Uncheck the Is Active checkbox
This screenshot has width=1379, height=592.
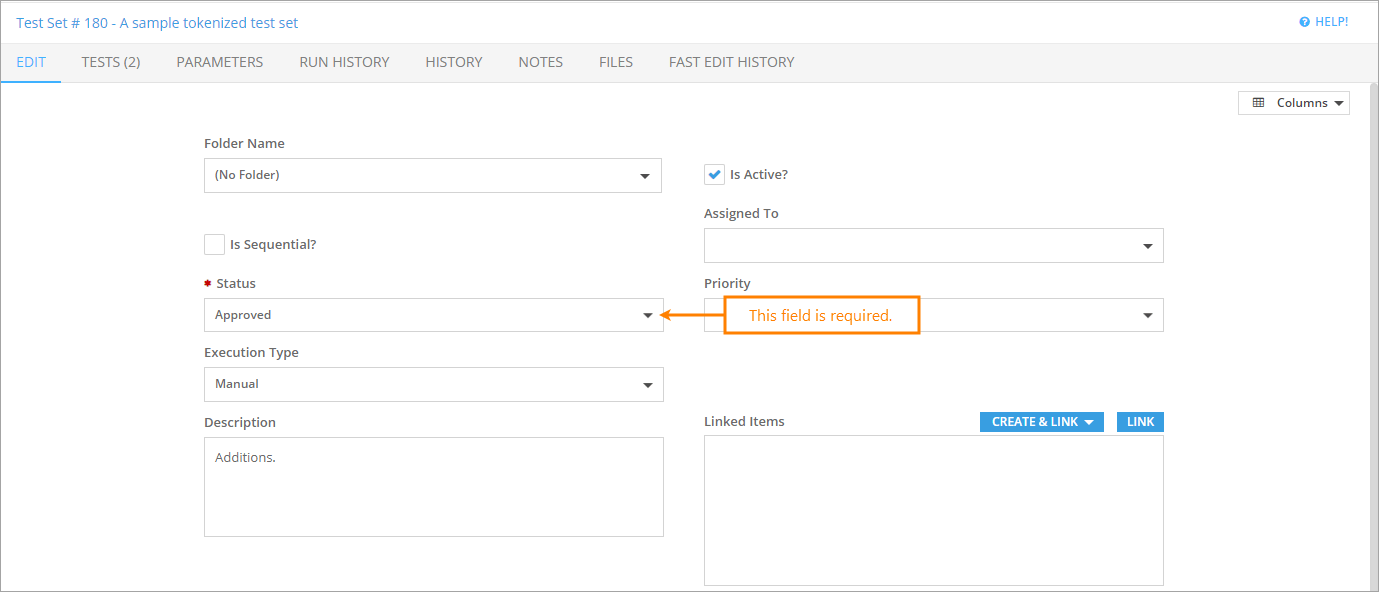(x=714, y=175)
